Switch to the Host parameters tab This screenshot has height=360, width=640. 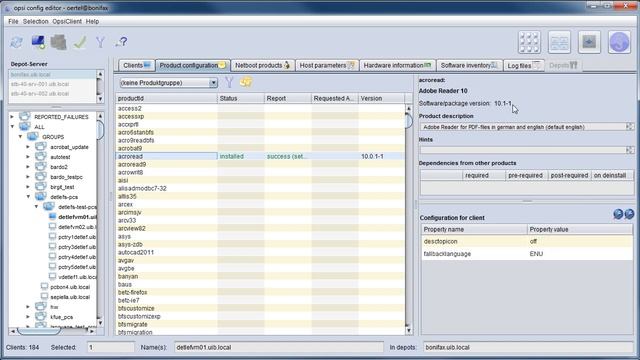327,65
